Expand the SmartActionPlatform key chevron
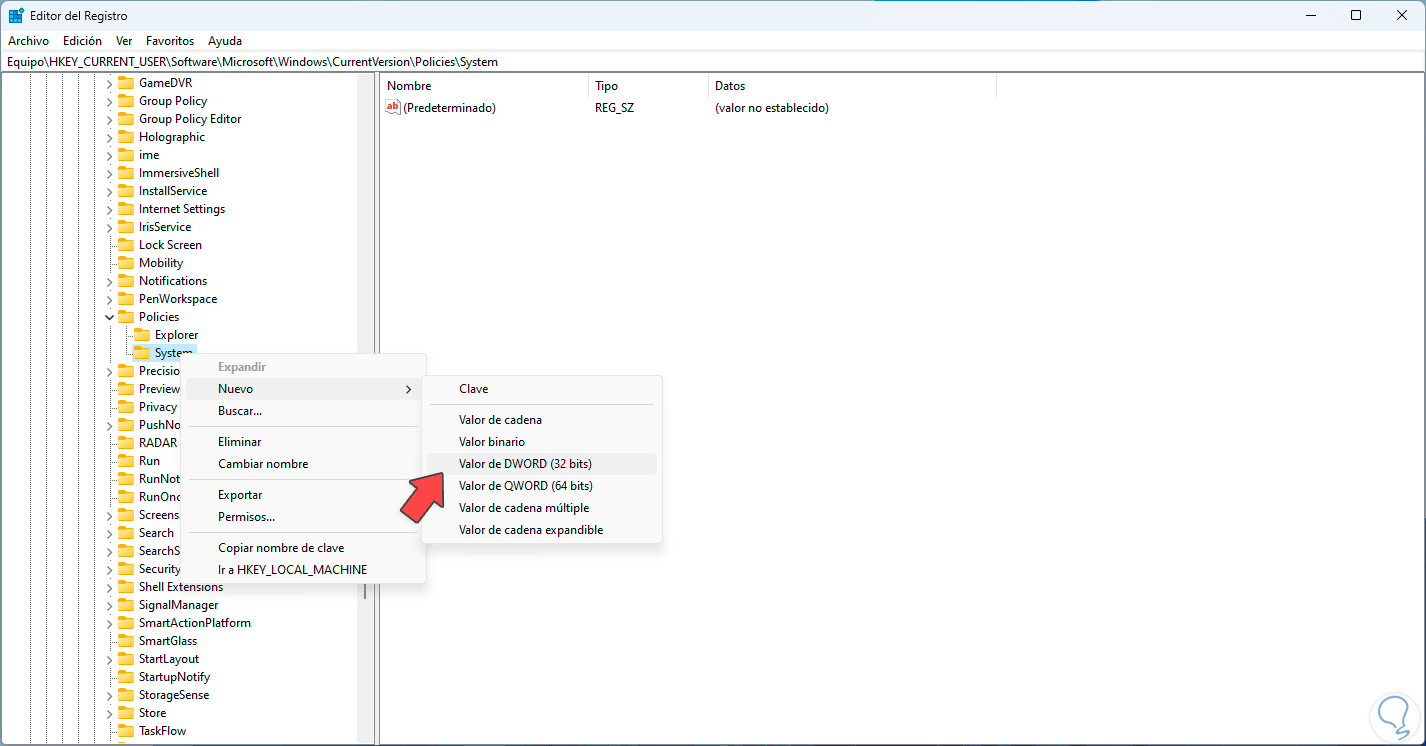The height and width of the screenshot is (746, 1426). click(x=110, y=623)
